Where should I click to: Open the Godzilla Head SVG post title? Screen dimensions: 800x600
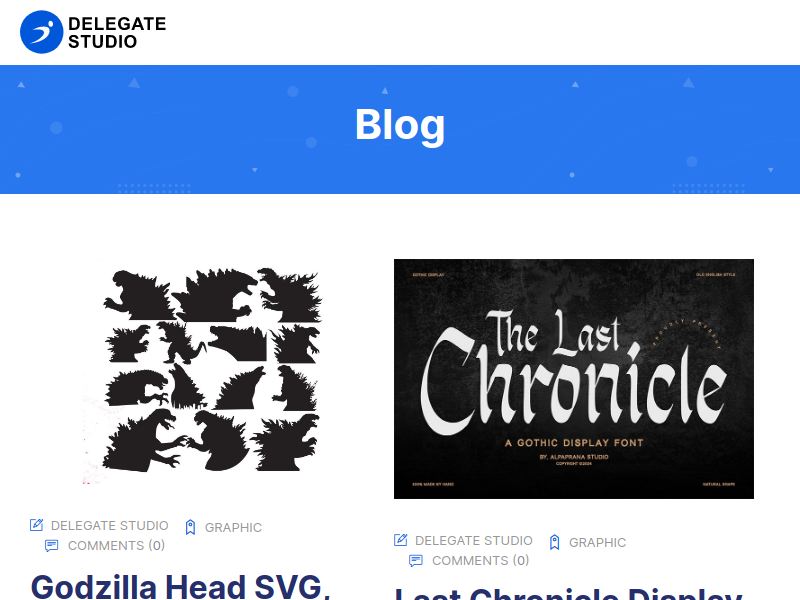180,587
